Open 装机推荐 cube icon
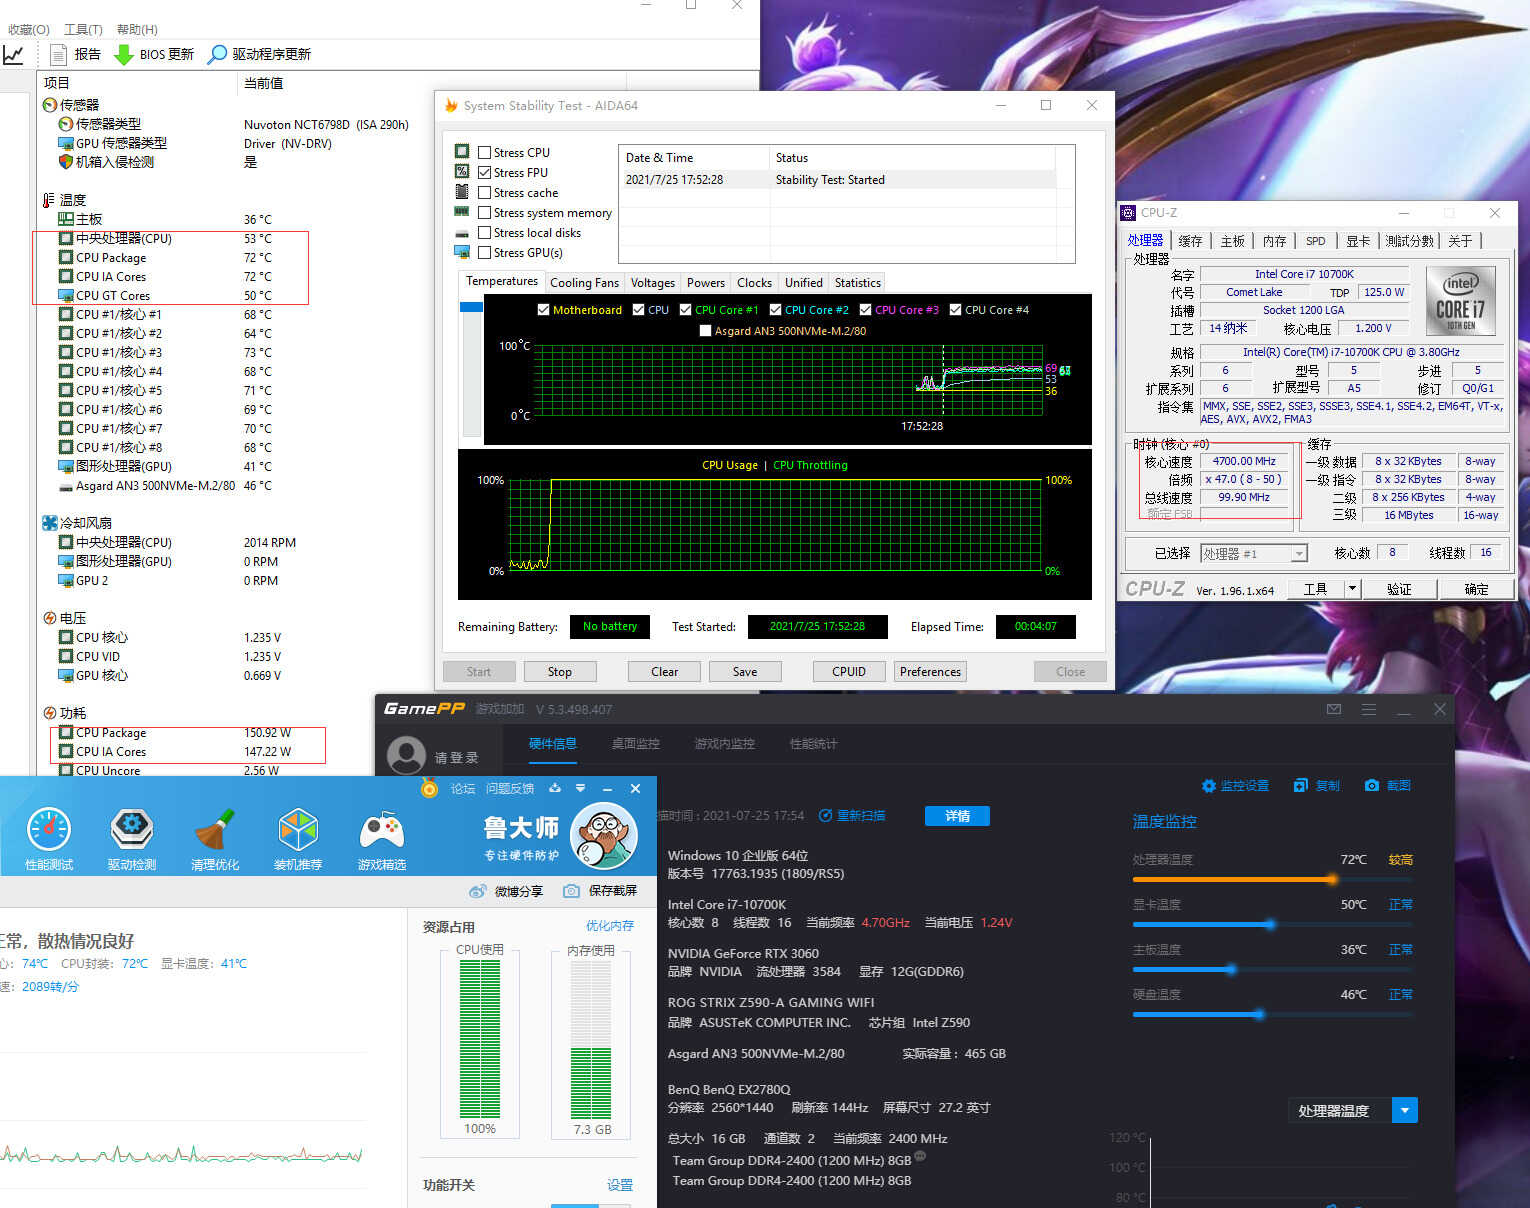Screen dimensions: 1530x1208 tap(298, 829)
